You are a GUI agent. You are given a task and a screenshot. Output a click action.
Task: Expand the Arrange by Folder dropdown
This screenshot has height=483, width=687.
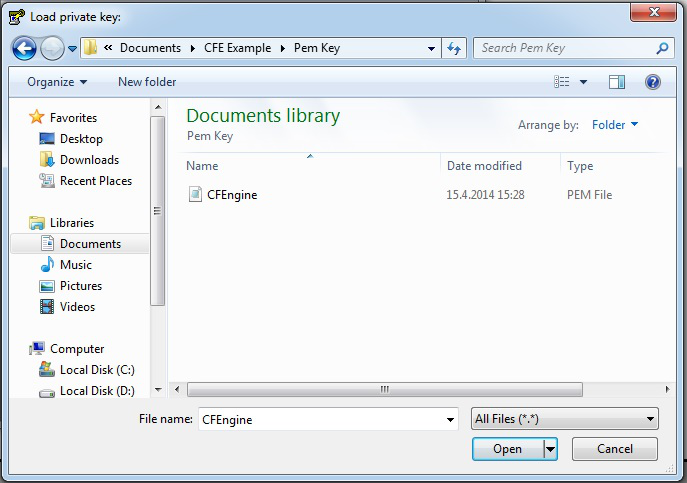pyautogui.click(x=615, y=125)
